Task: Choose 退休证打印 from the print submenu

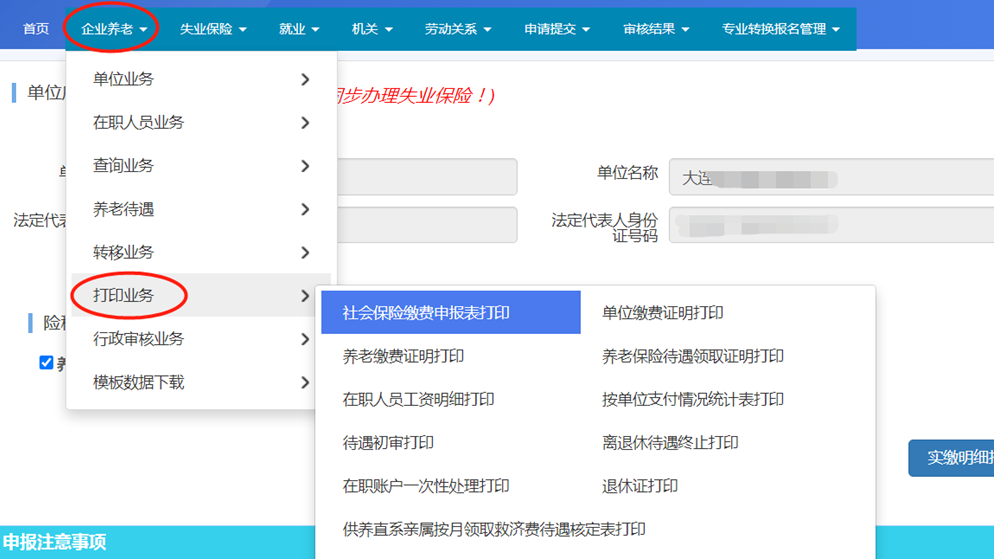Action: [640, 486]
